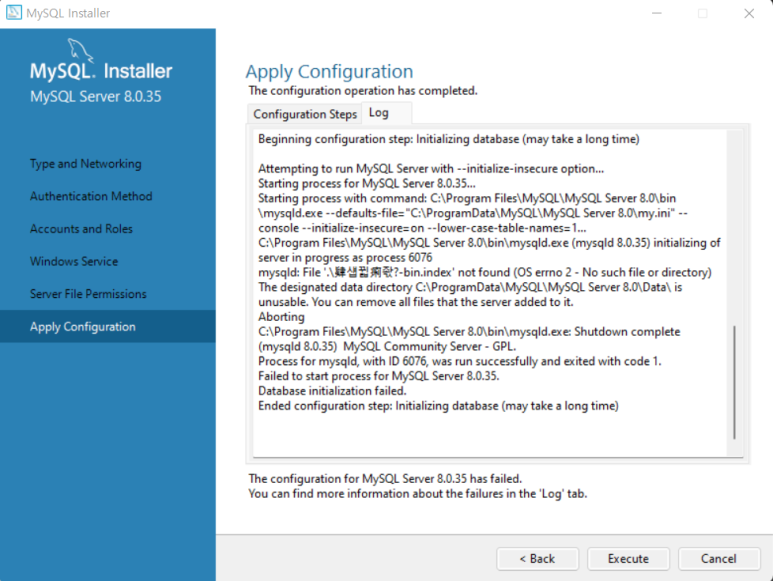Open the Windows Service step
This screenshot has width=773, height=581.
(73, 261)
